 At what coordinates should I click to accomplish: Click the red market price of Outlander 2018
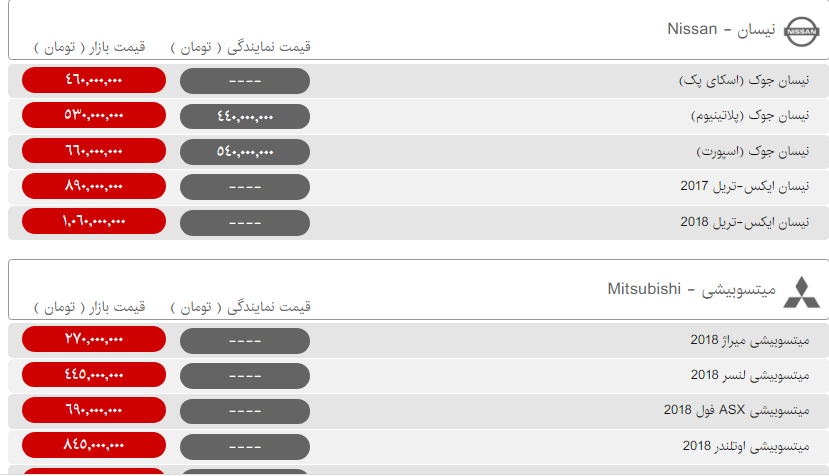click(93, 445)
